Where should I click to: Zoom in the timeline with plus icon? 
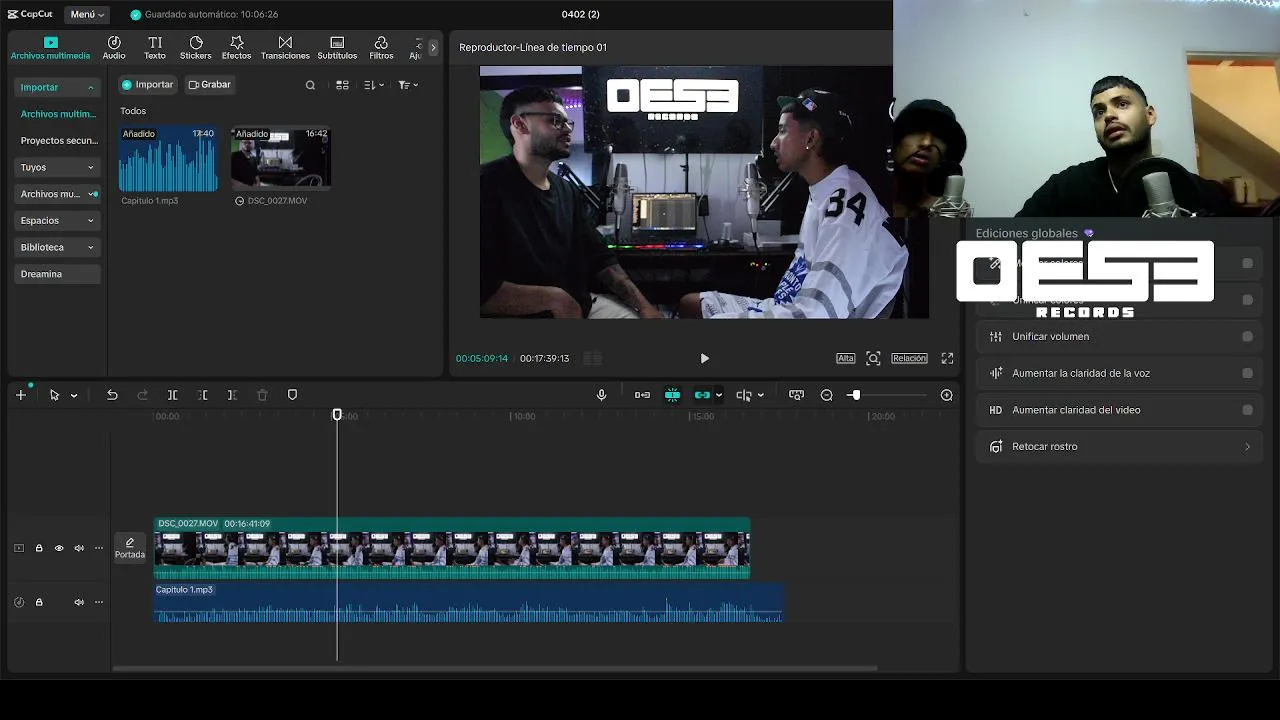pos(946,395)
